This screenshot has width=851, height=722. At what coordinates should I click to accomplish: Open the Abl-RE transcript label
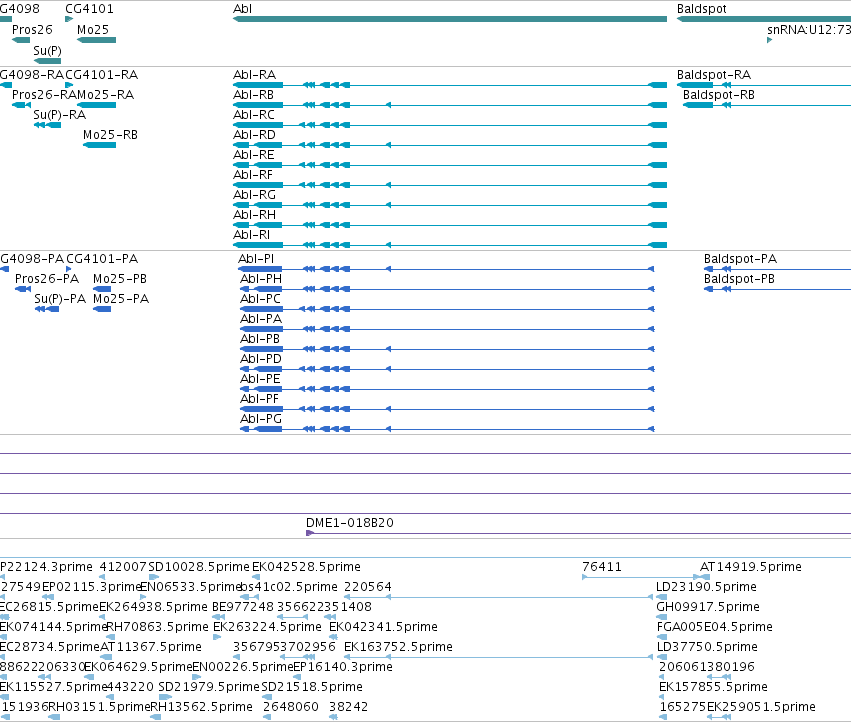[253, 155]
